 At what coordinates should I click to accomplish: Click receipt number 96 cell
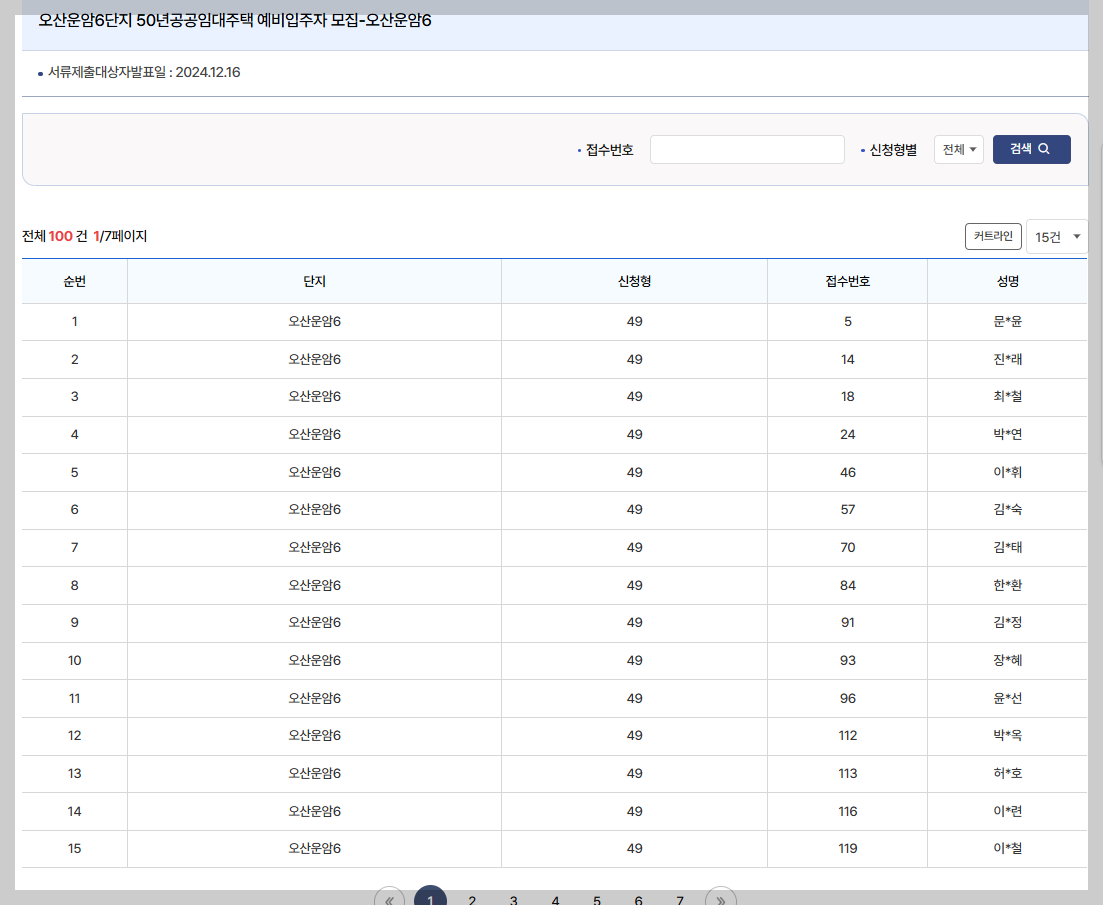pyautogui.click(x=848, y=698)
